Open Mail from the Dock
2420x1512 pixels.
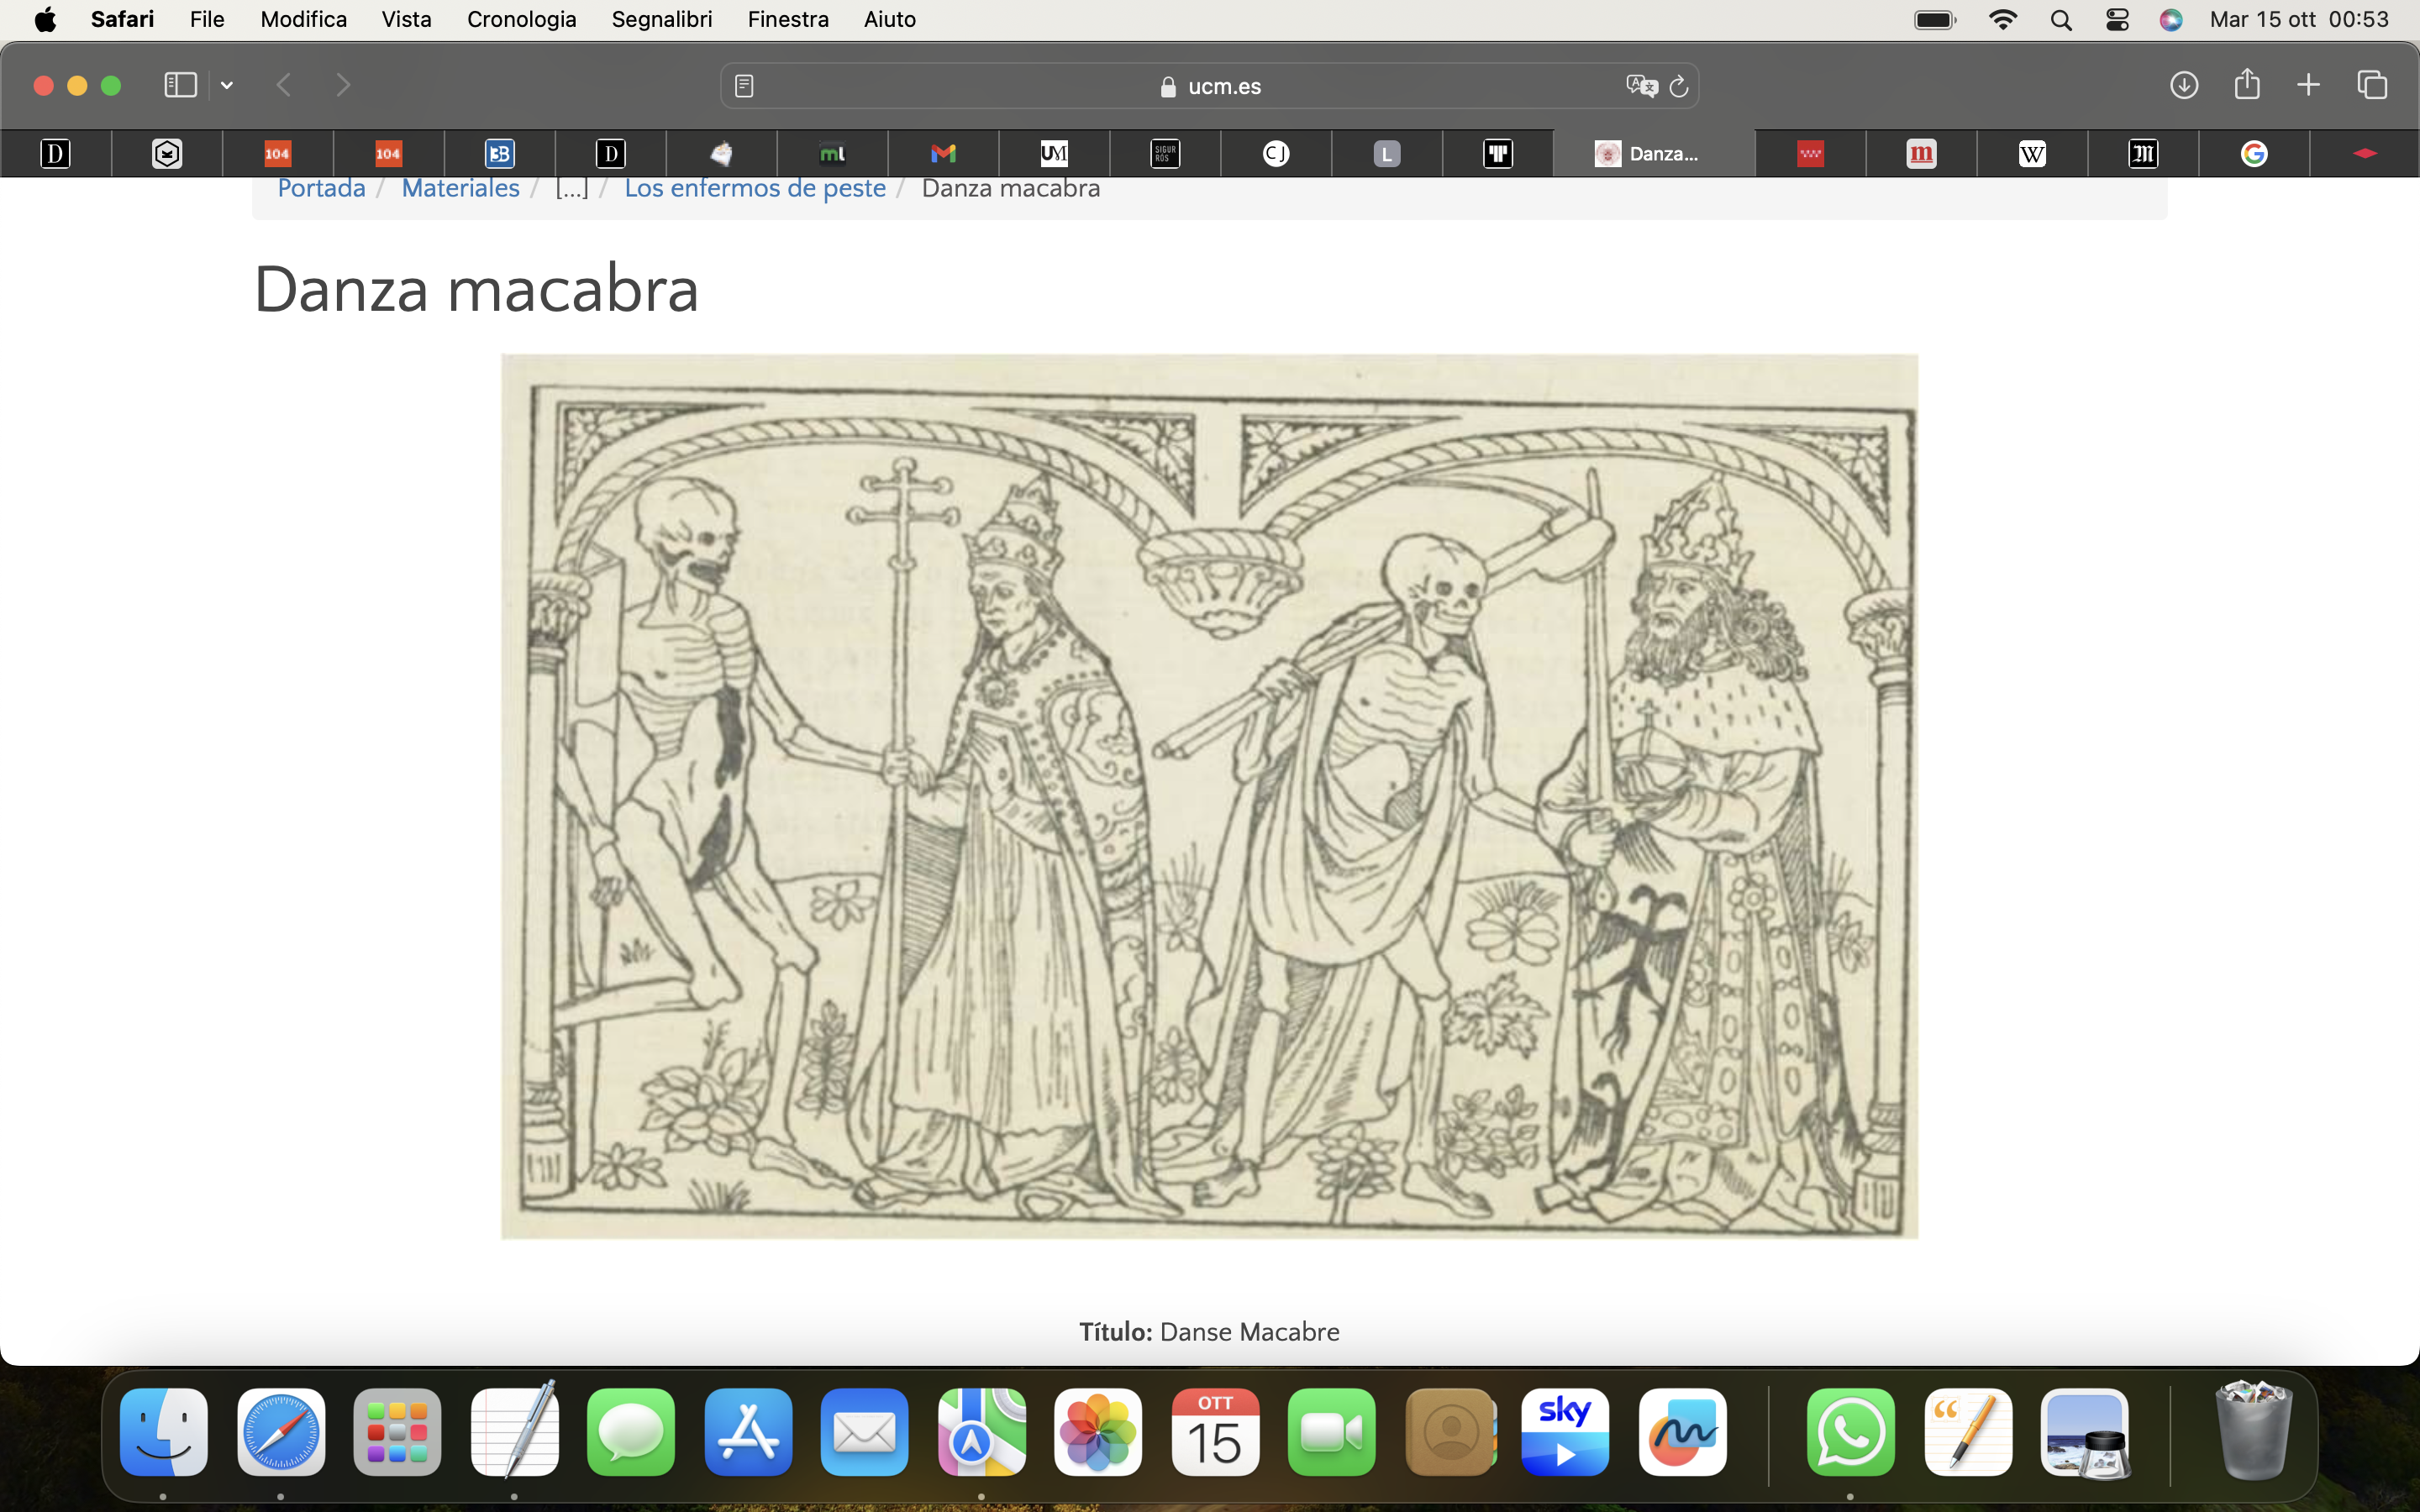click(x=865, y=1432)
